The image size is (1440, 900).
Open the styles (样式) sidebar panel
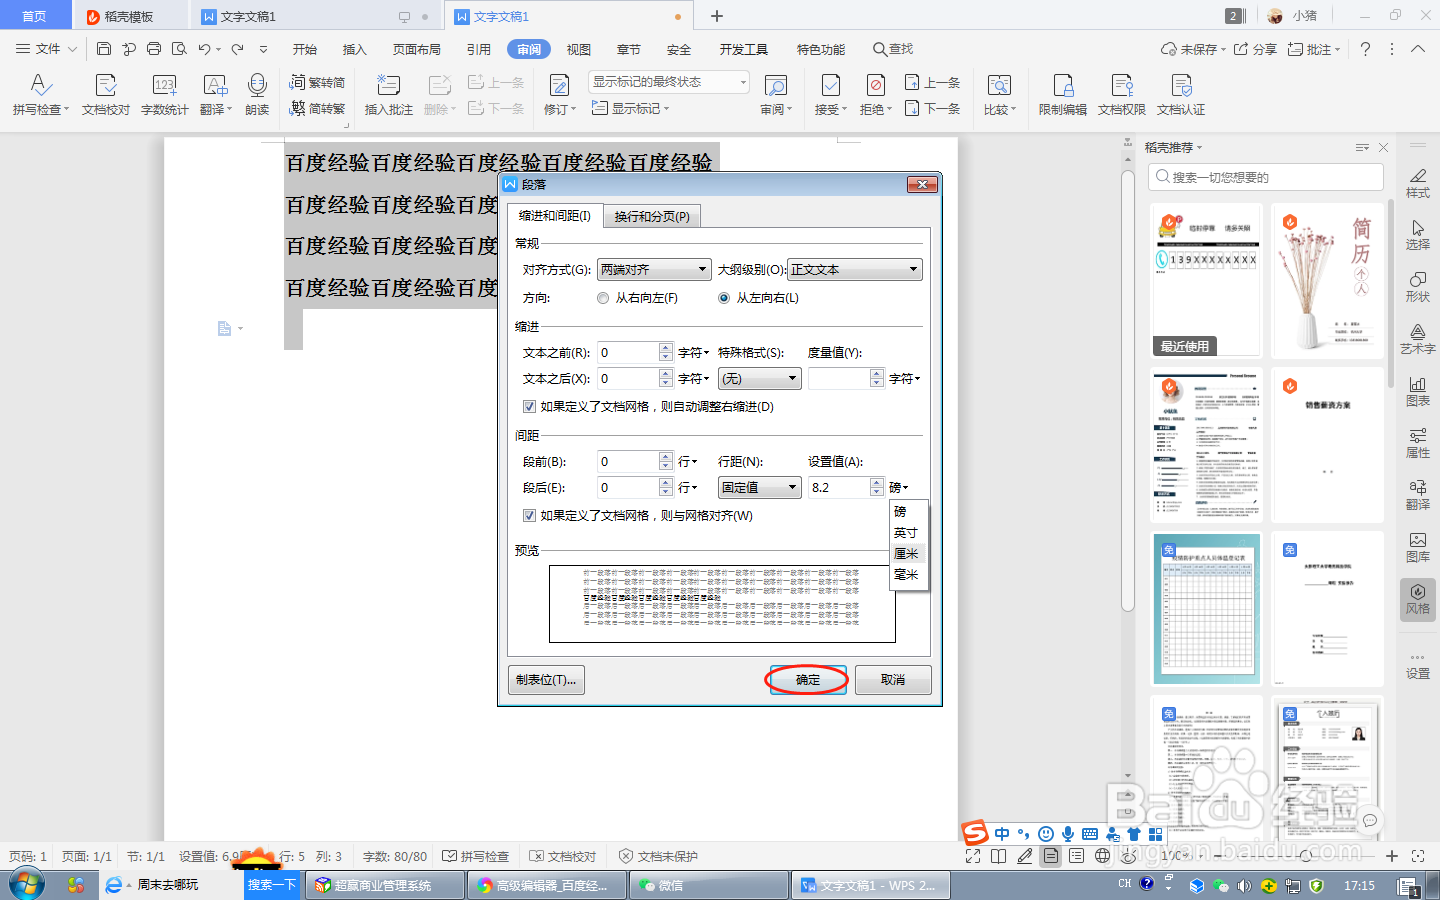pos(1417,183)
